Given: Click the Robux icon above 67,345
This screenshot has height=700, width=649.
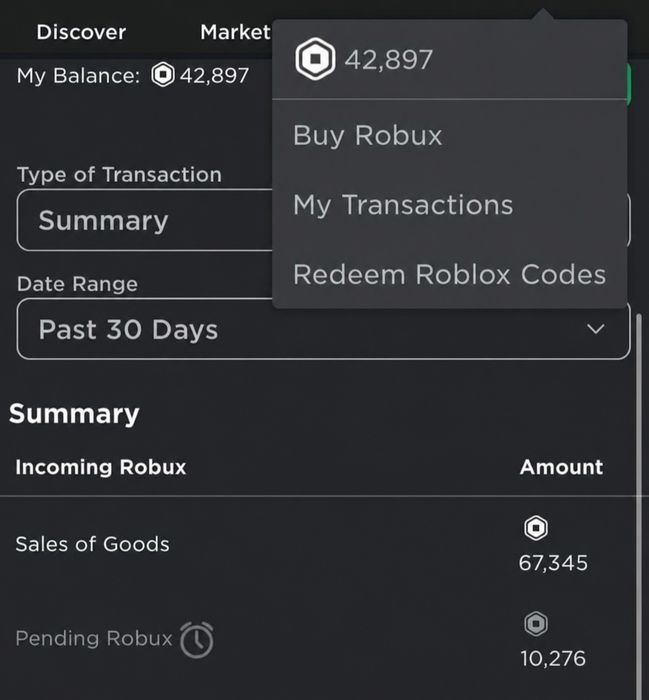Looking at the screenshot, I should tap(536, 528).
